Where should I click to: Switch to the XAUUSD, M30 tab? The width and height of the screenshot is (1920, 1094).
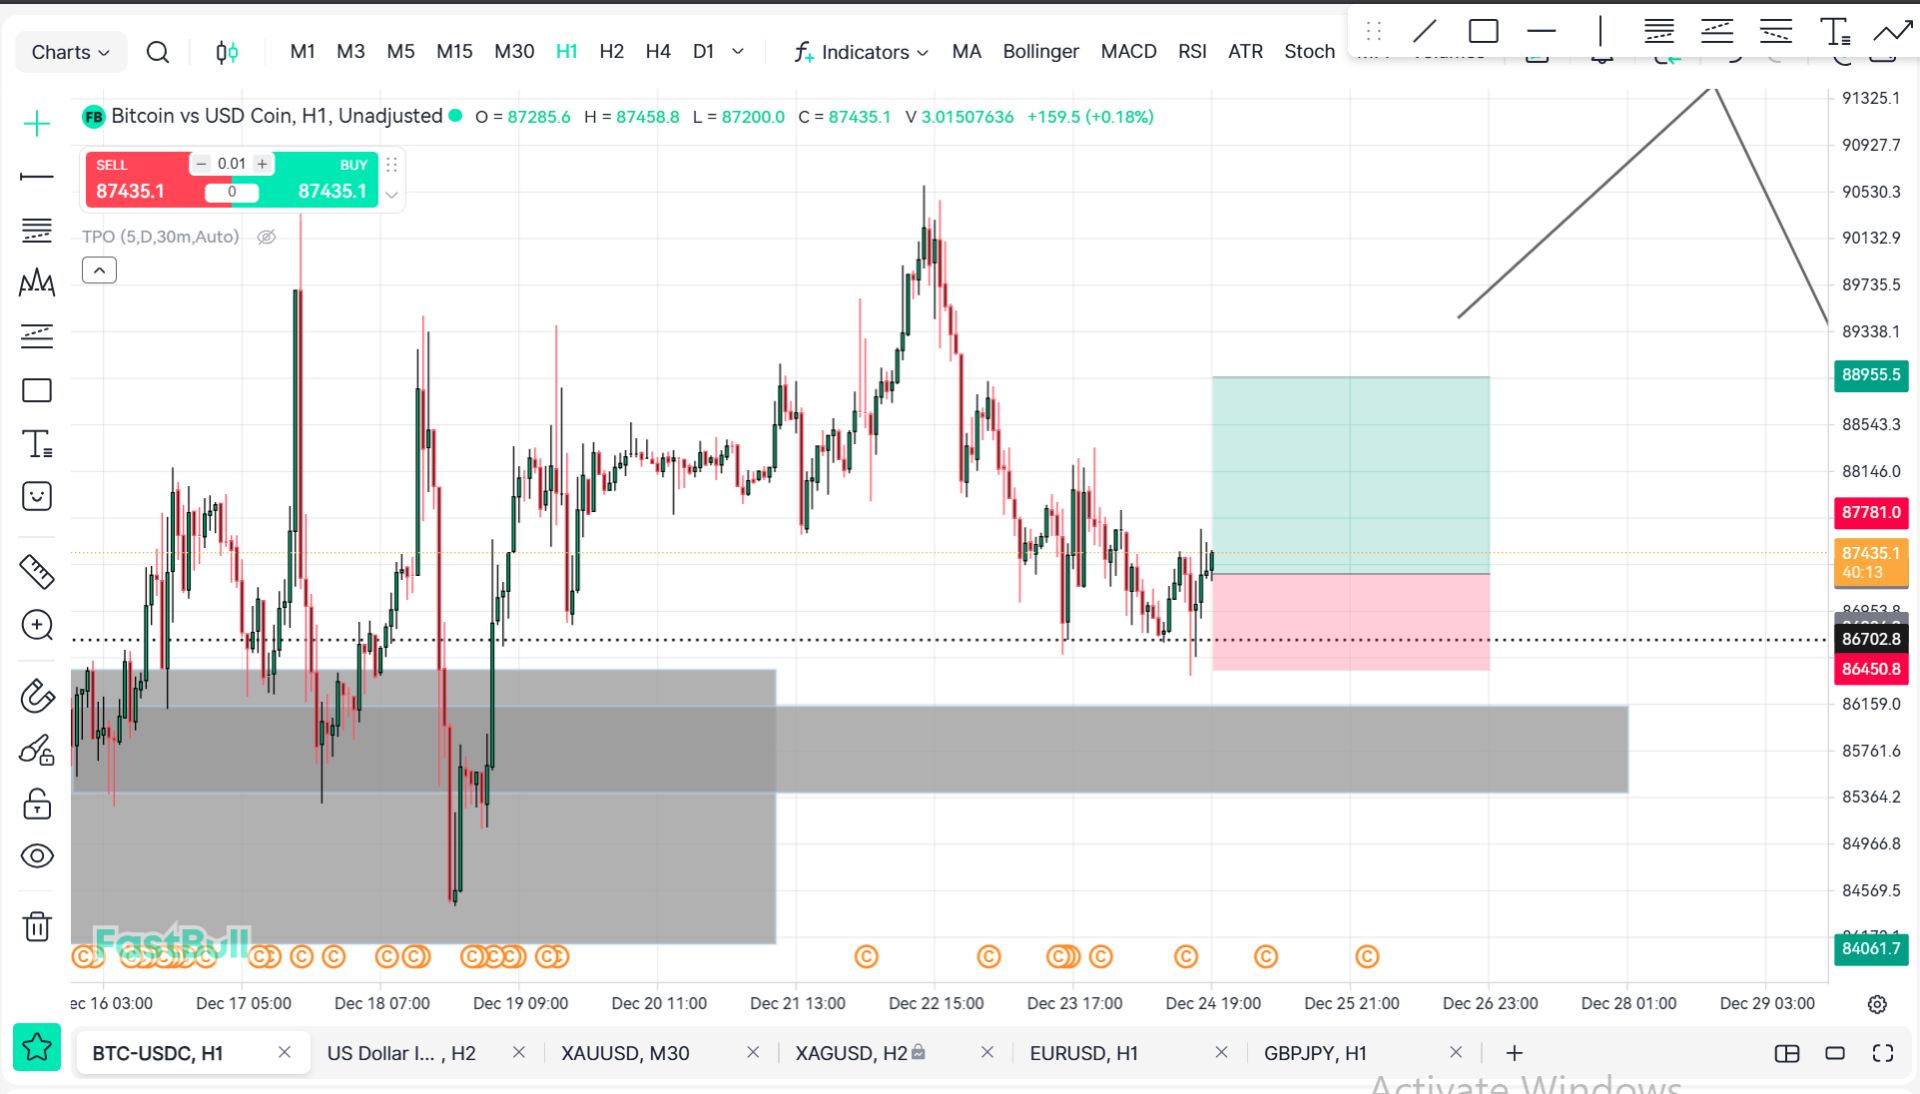click(x=625, y=1053)
